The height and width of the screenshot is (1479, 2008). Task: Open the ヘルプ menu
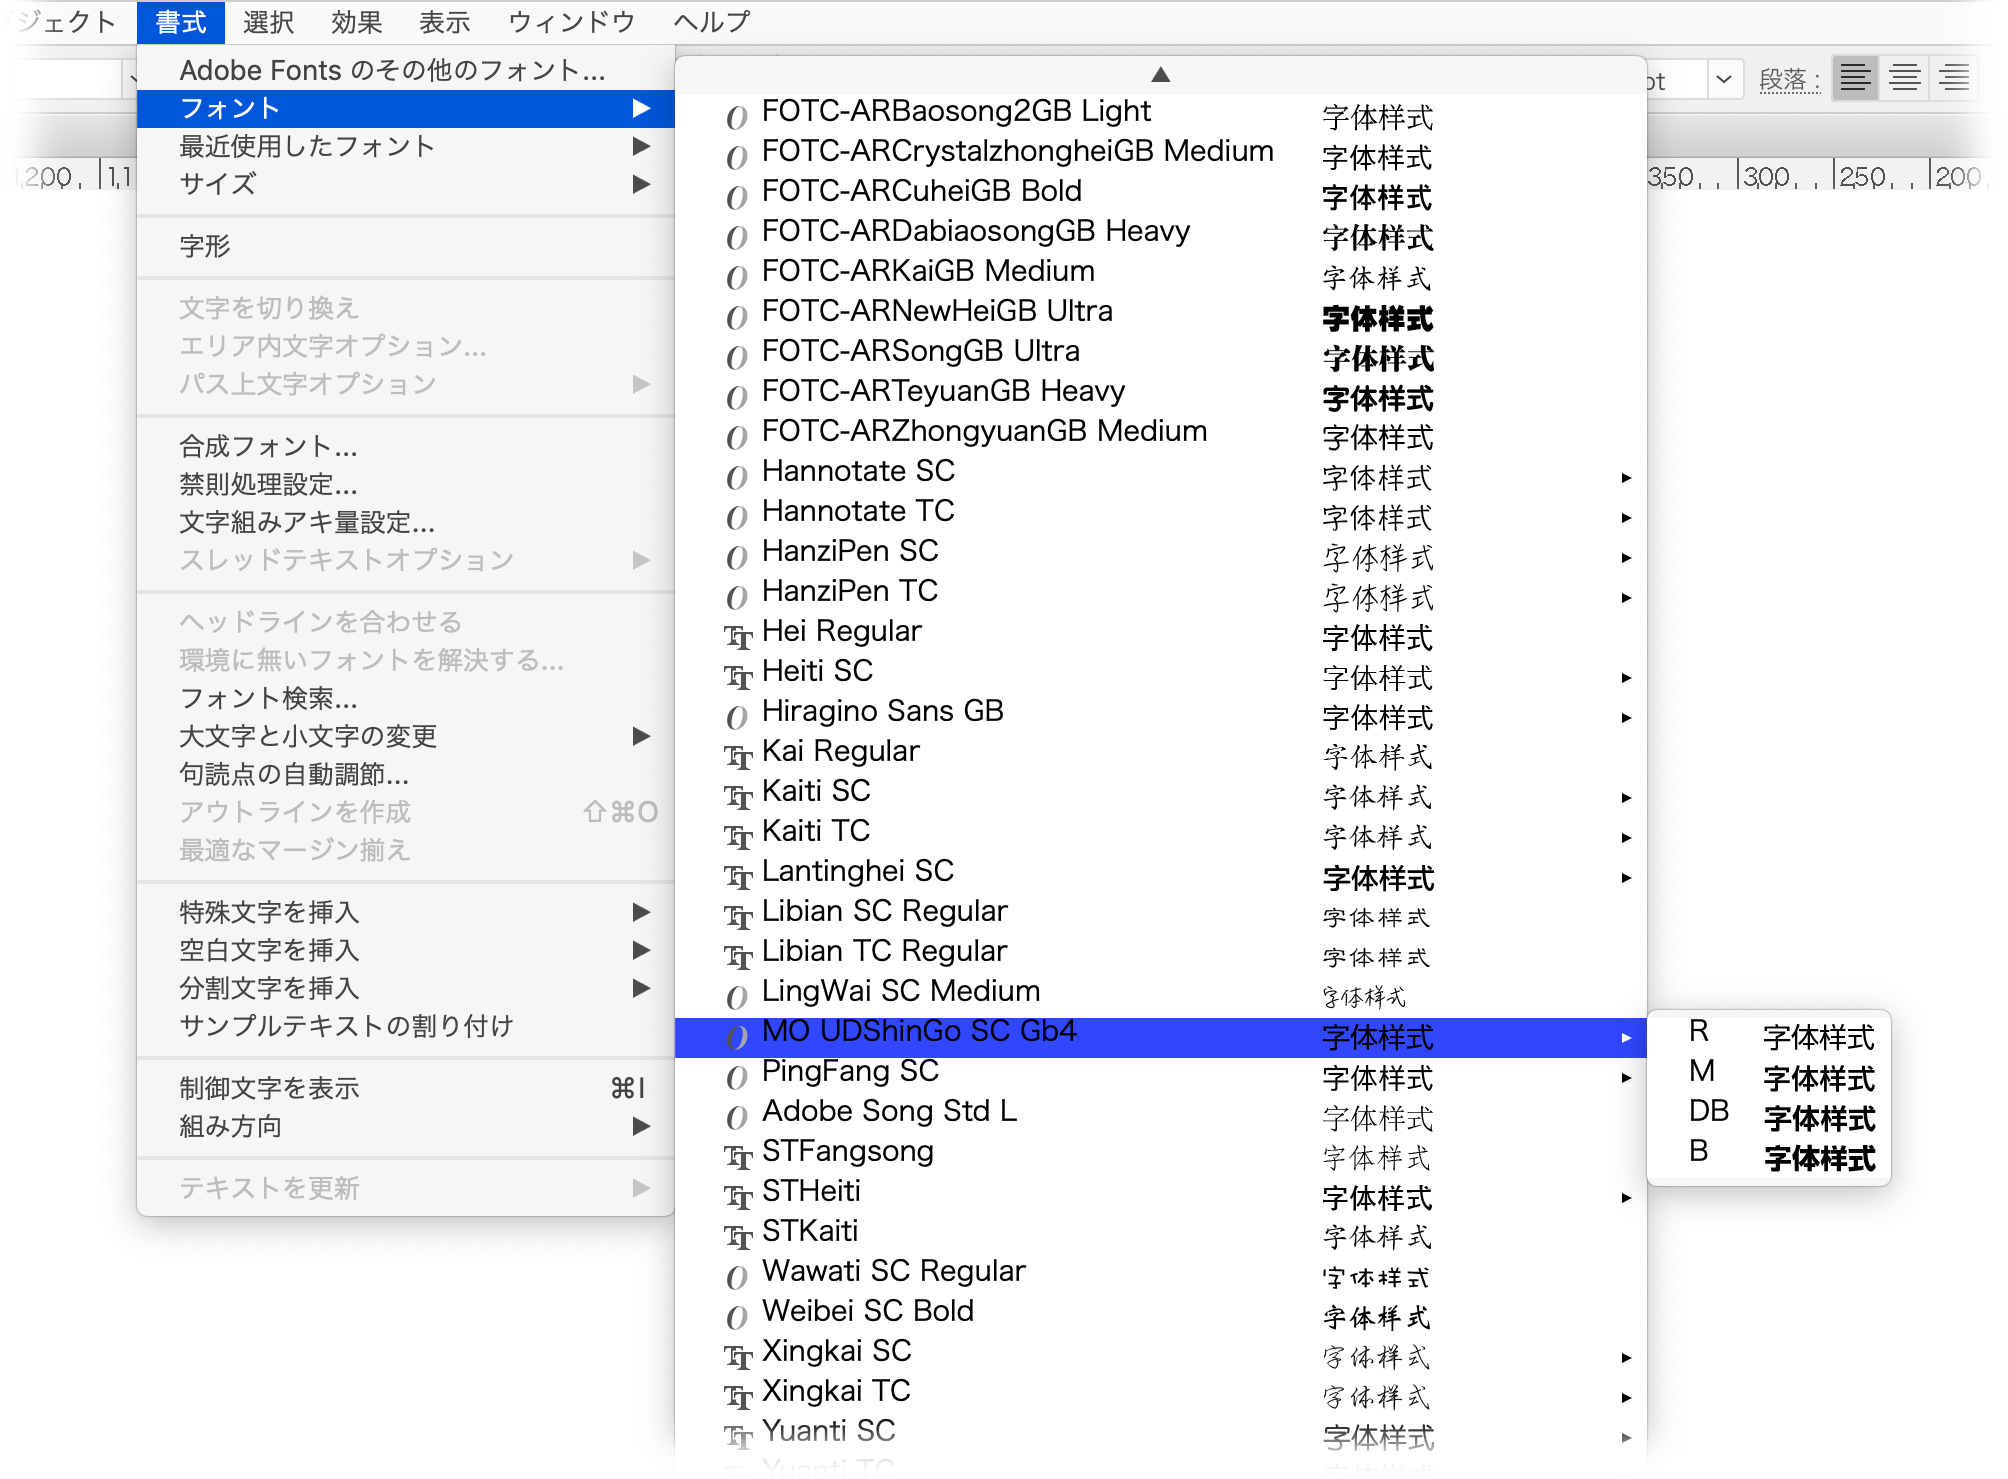[711, 22]
